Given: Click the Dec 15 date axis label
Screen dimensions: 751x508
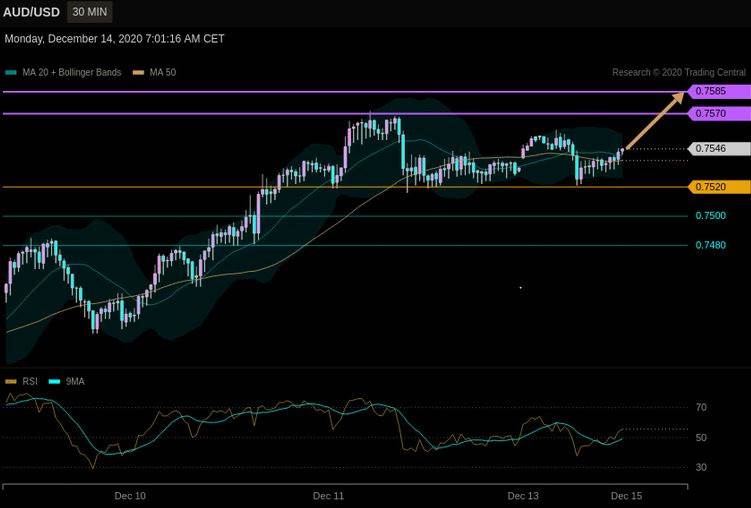Looking at the screenshot, I should pyautogui.click(x=626, y=496).
